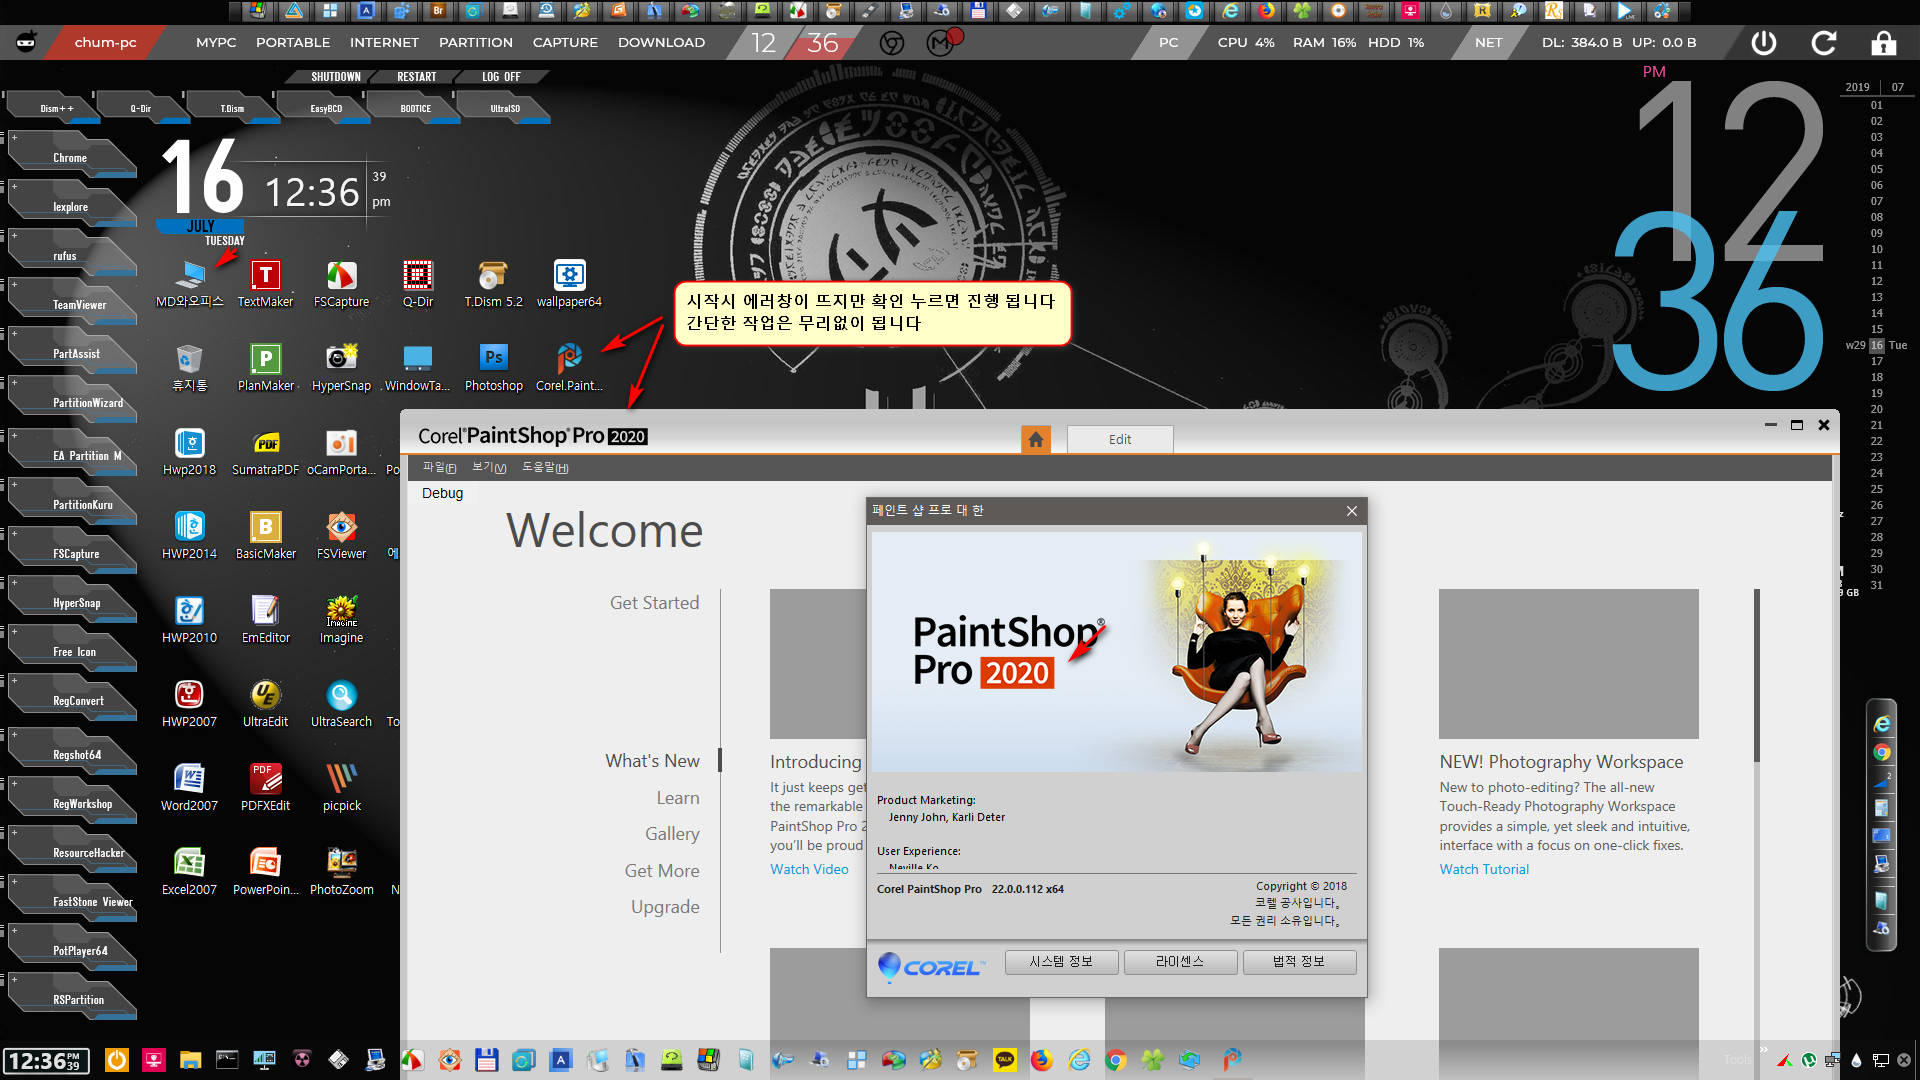Click the SHUTDOWN button
The height and width of the screenshot is (1080, 1920).
[335, 77]
